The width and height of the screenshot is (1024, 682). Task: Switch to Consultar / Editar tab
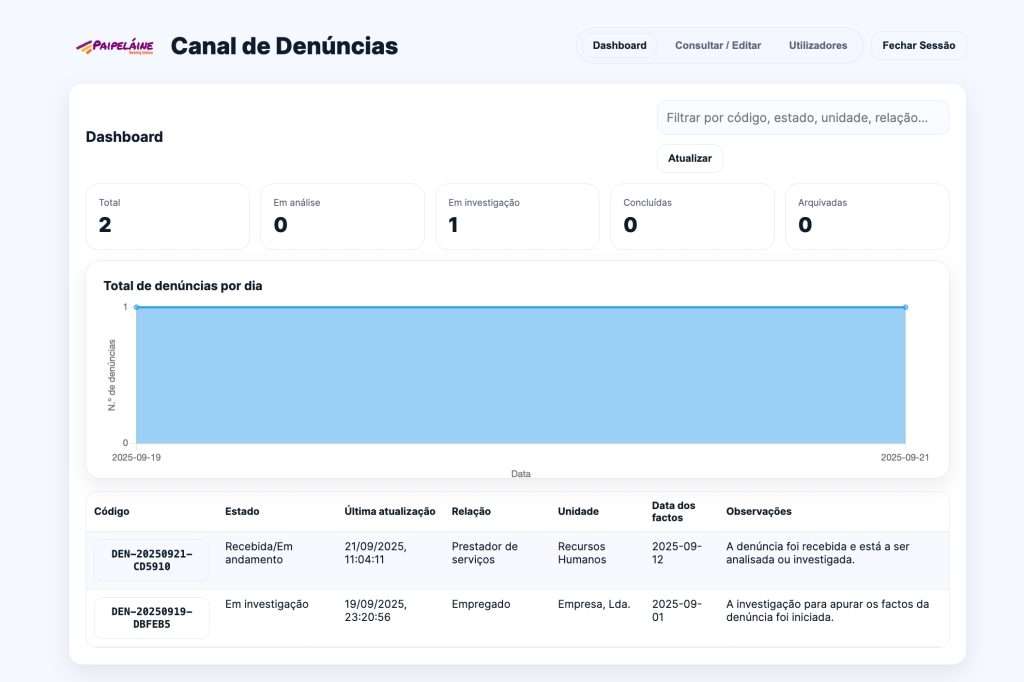717,45
